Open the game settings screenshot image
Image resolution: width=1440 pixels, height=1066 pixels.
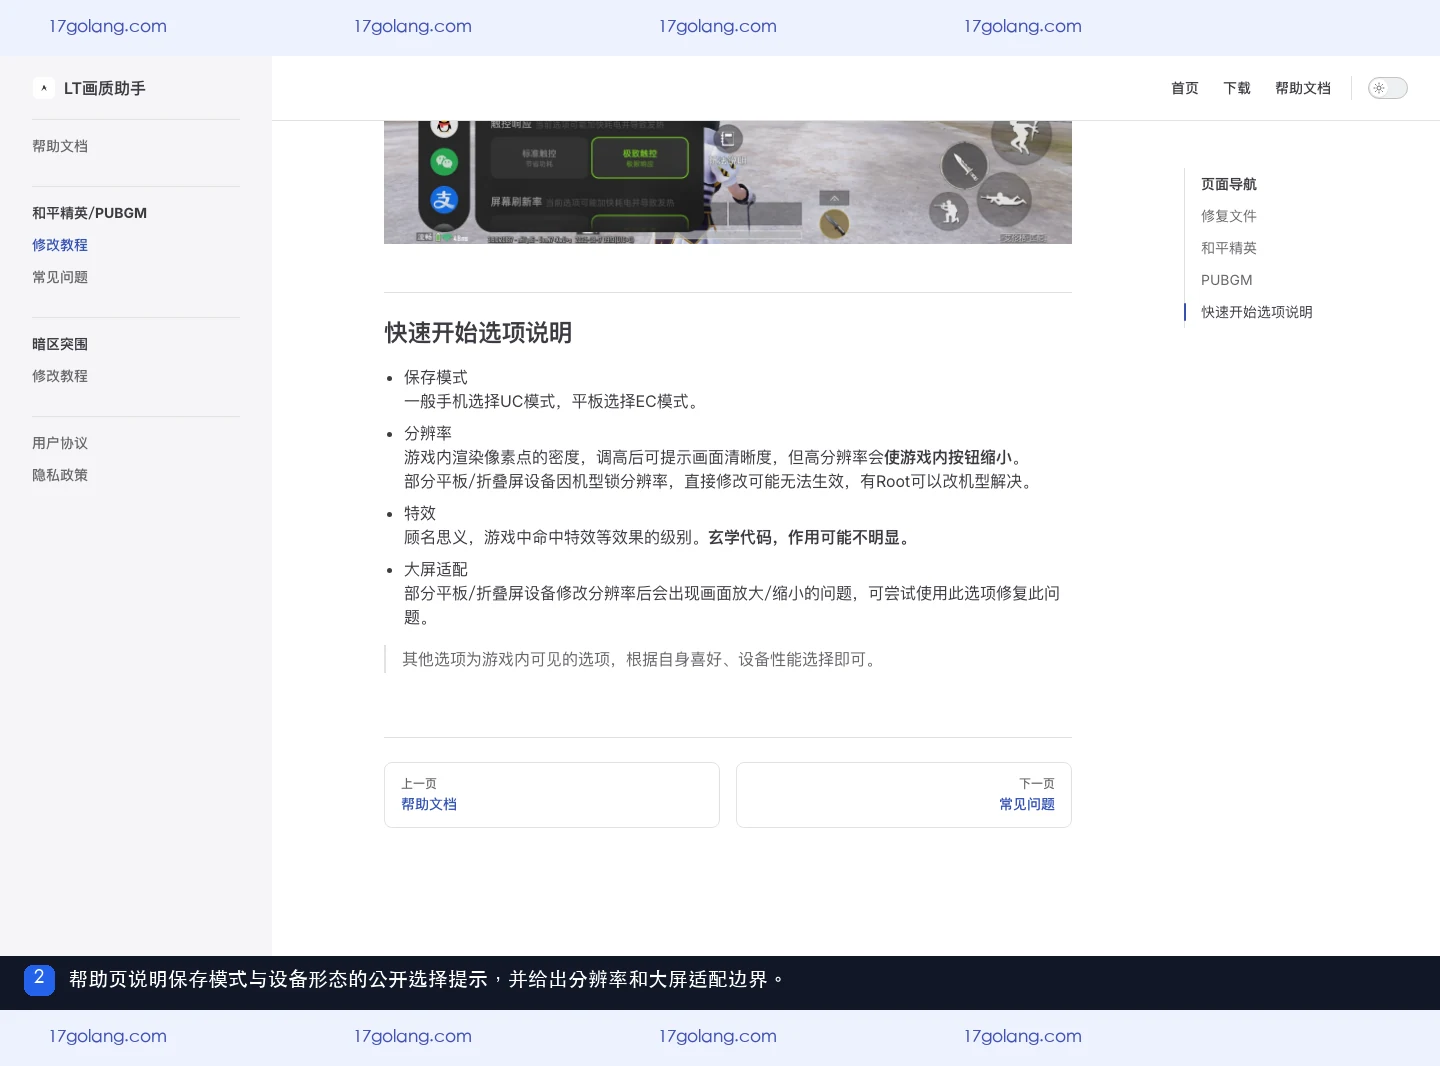[x=728, y=182]
